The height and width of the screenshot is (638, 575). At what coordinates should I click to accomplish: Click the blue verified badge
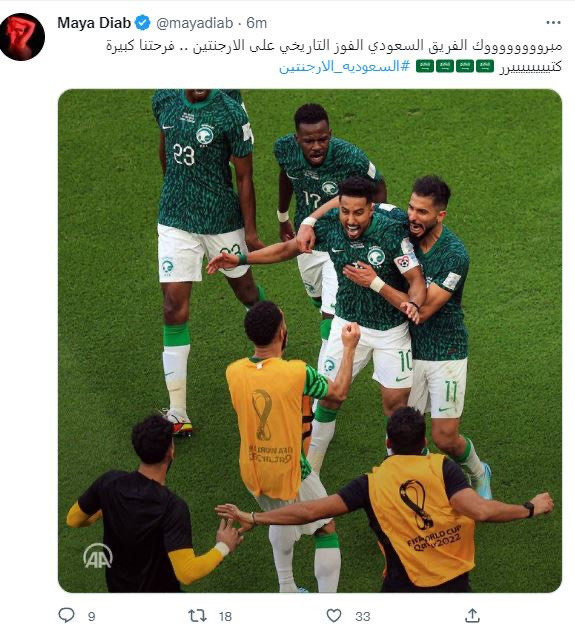(142, 23)
